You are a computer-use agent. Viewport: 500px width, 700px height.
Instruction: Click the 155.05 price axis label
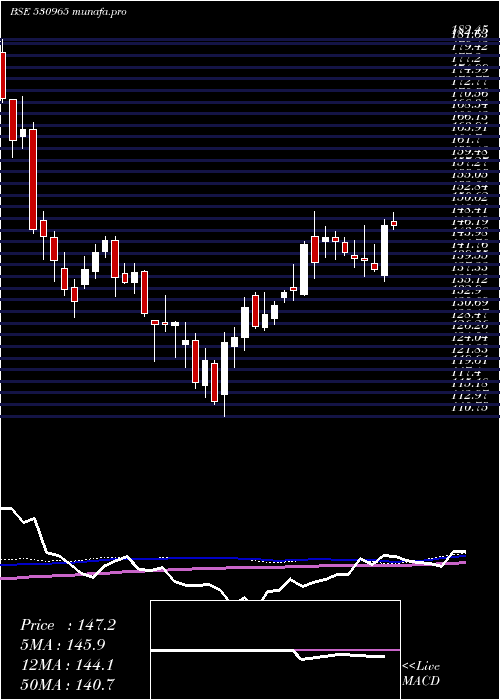(469, 175)
